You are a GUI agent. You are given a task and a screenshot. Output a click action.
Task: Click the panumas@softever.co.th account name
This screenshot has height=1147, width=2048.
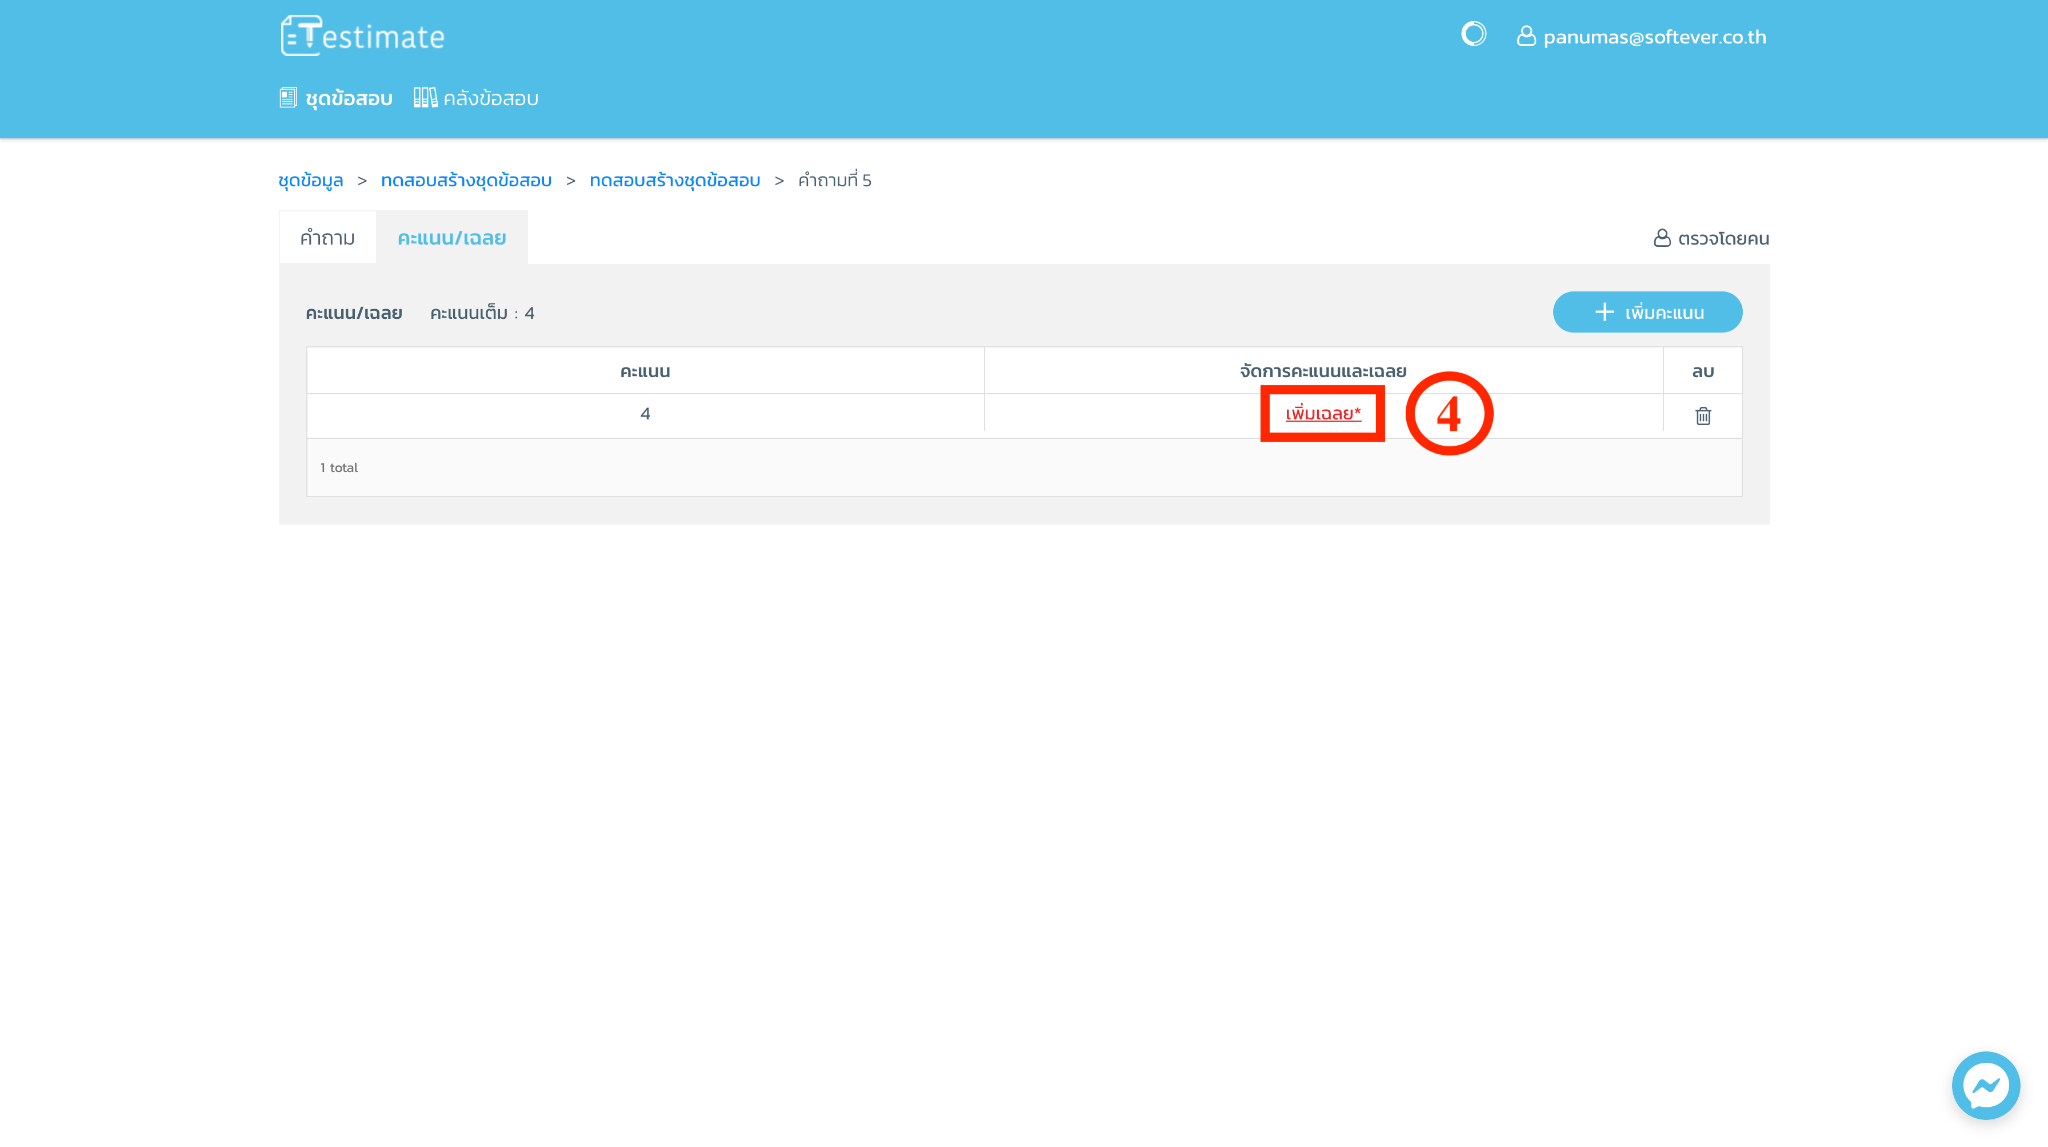tap(1654, 37)
